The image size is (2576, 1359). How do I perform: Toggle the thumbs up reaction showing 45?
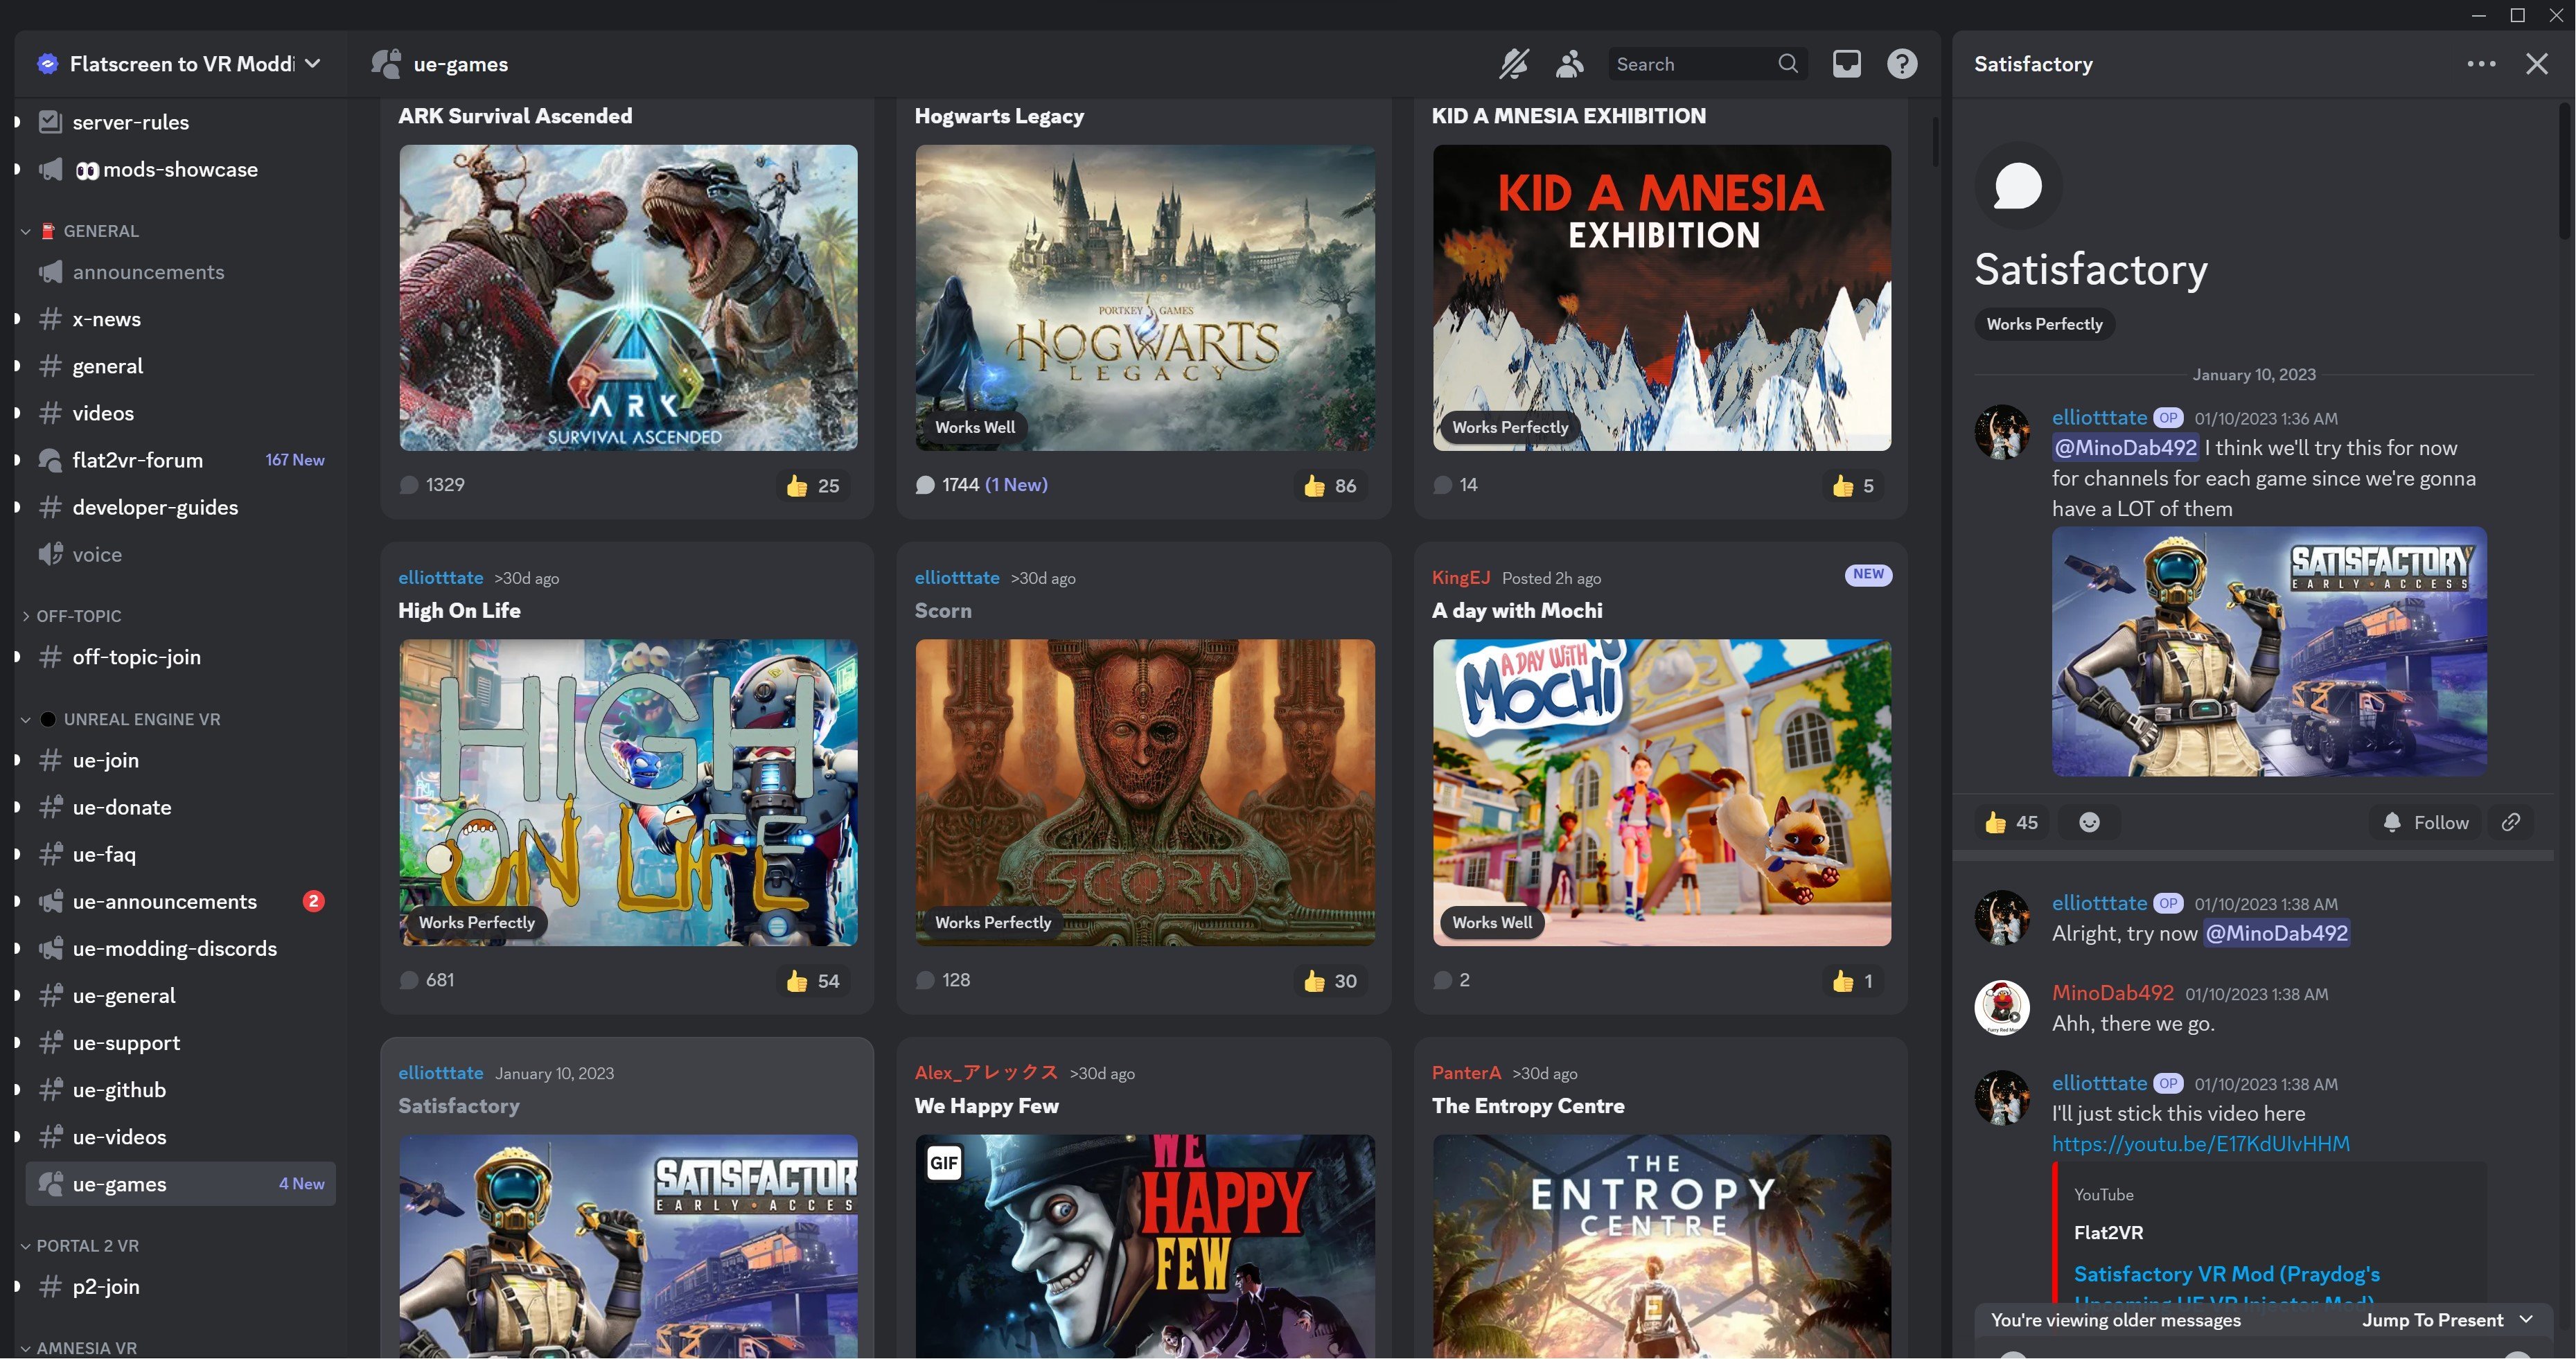coord(2011,822)
